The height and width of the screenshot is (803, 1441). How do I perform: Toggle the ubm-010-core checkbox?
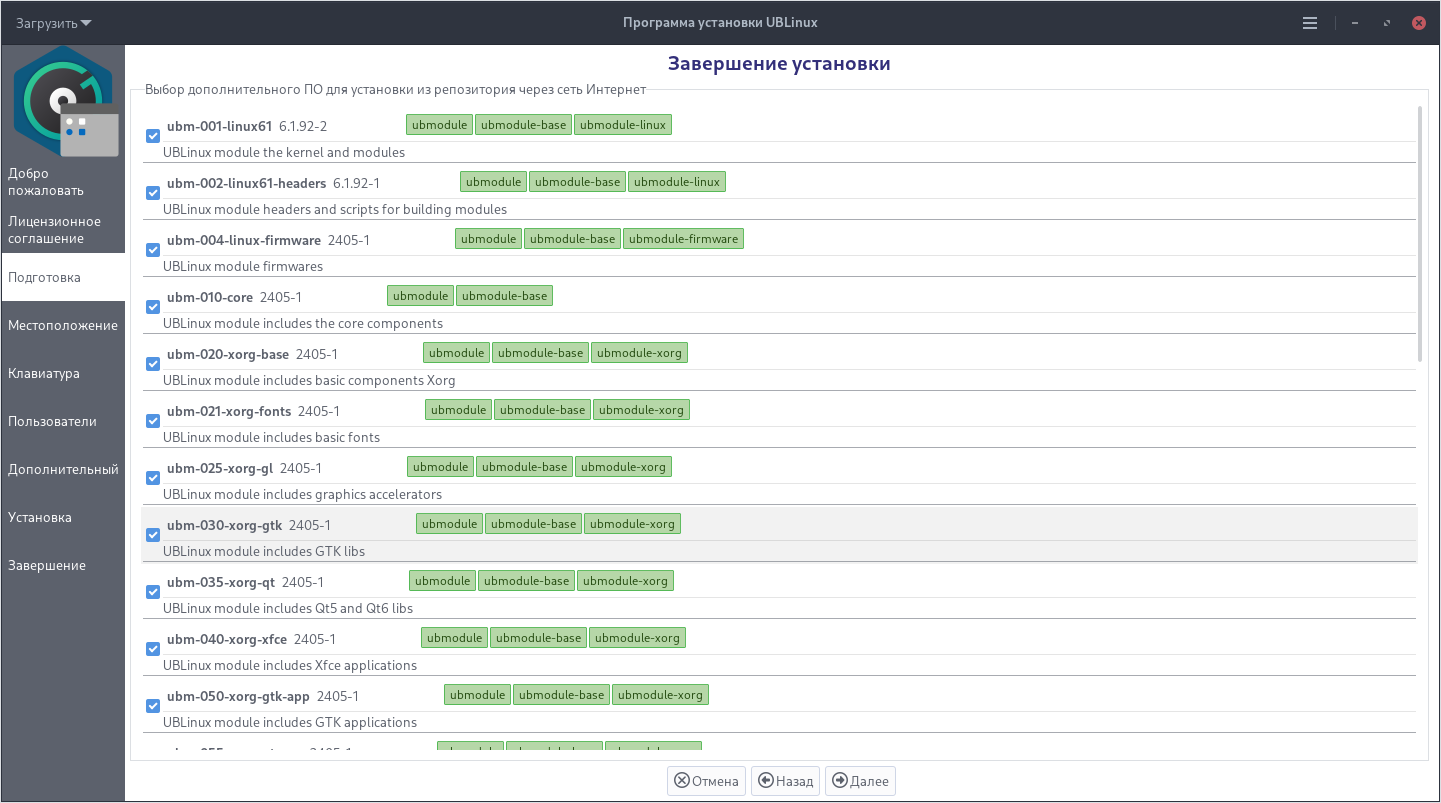point(153,307)
